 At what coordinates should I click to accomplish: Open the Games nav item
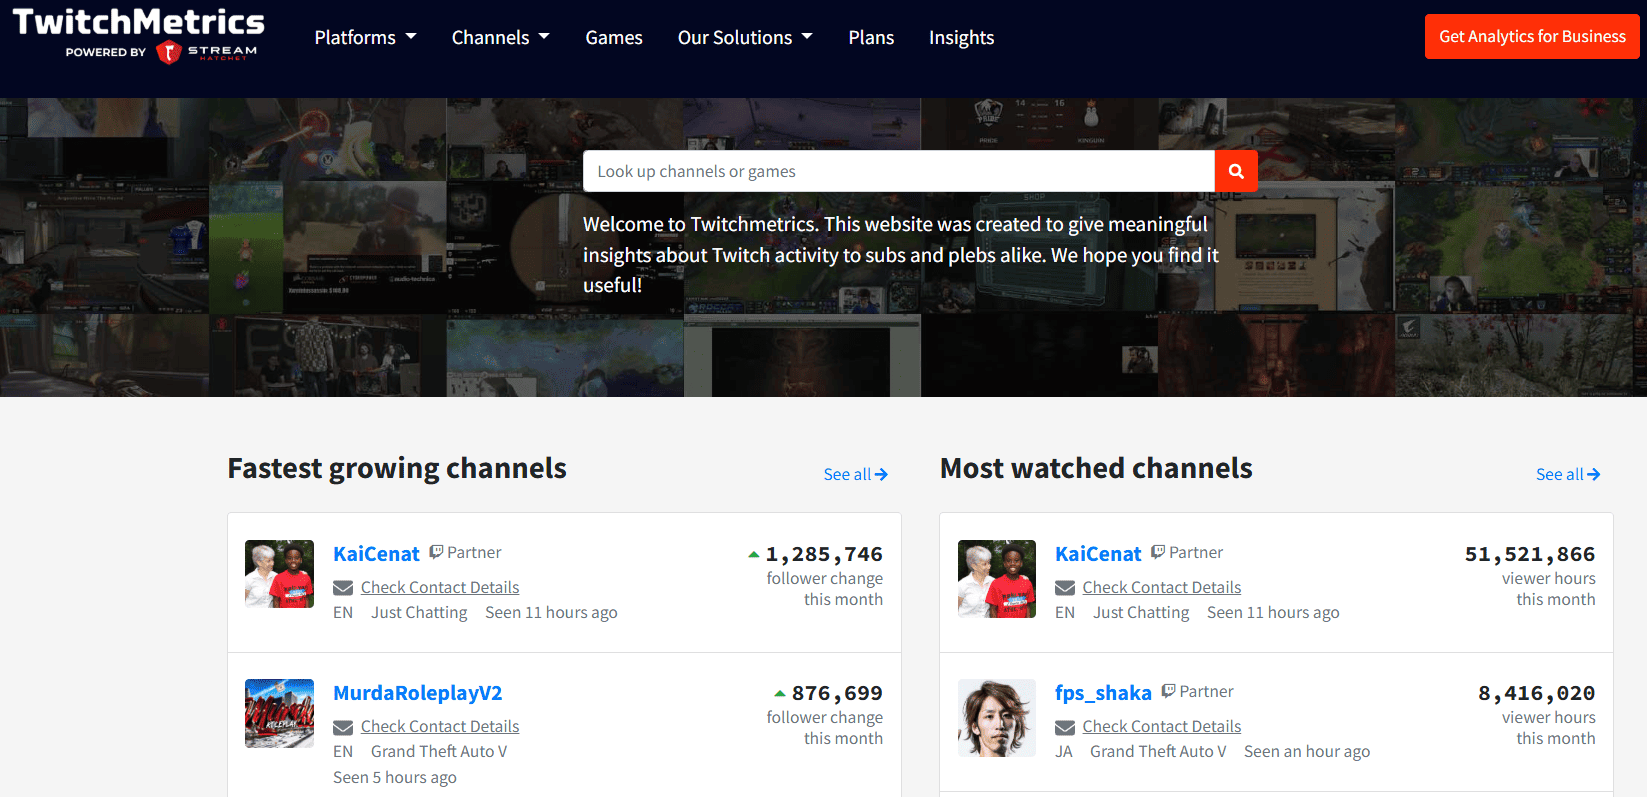tap(614, 38)
